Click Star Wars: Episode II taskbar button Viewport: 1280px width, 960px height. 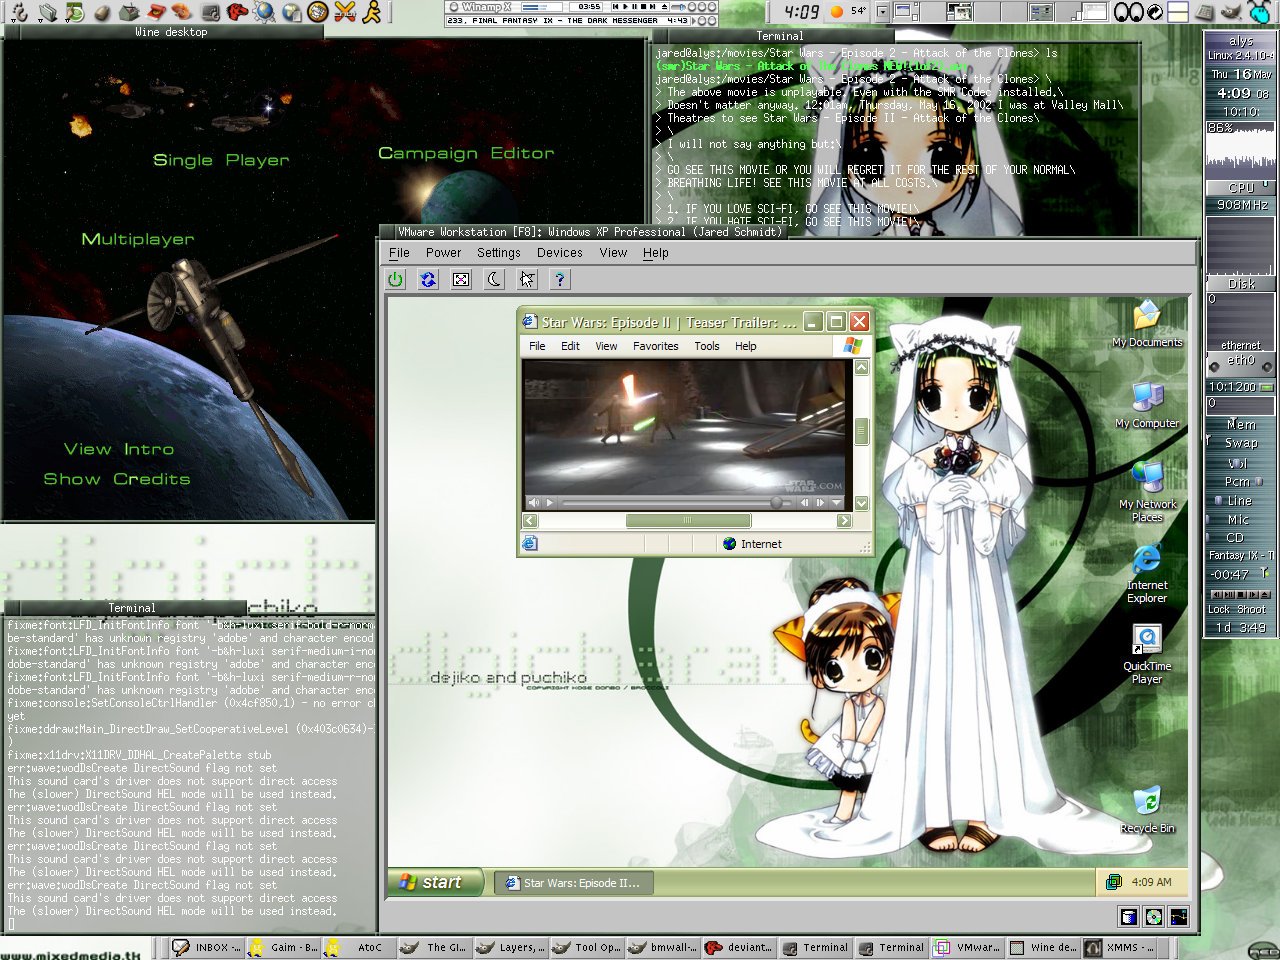point(573,883)
